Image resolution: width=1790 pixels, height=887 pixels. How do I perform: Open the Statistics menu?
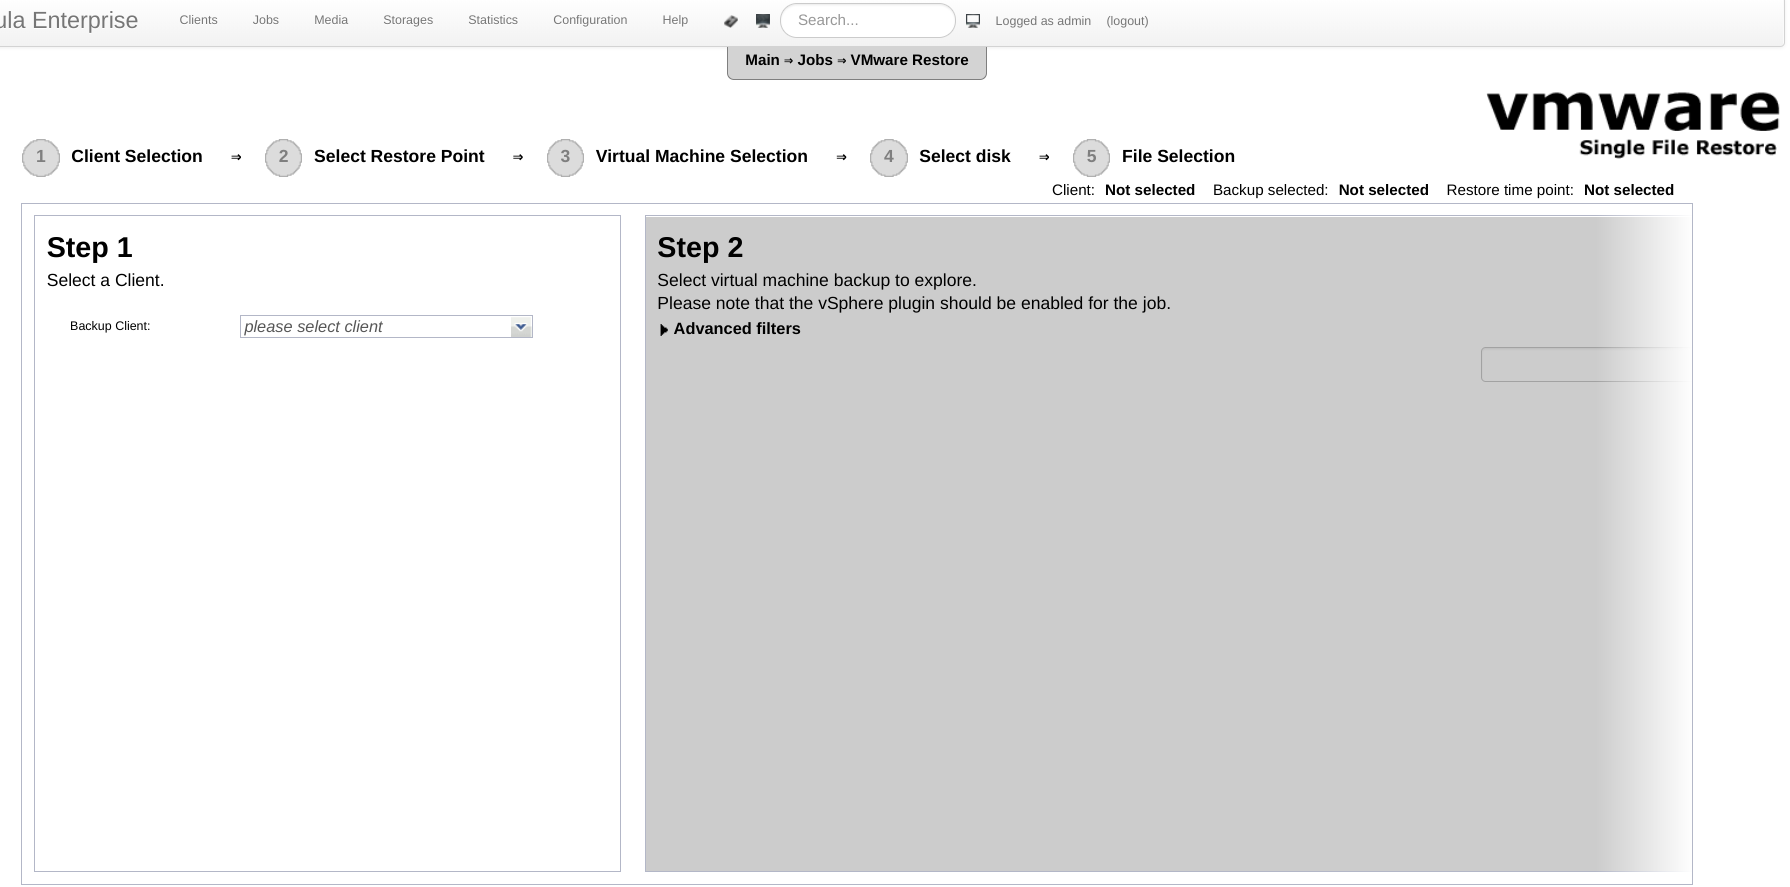coord(493,20)
